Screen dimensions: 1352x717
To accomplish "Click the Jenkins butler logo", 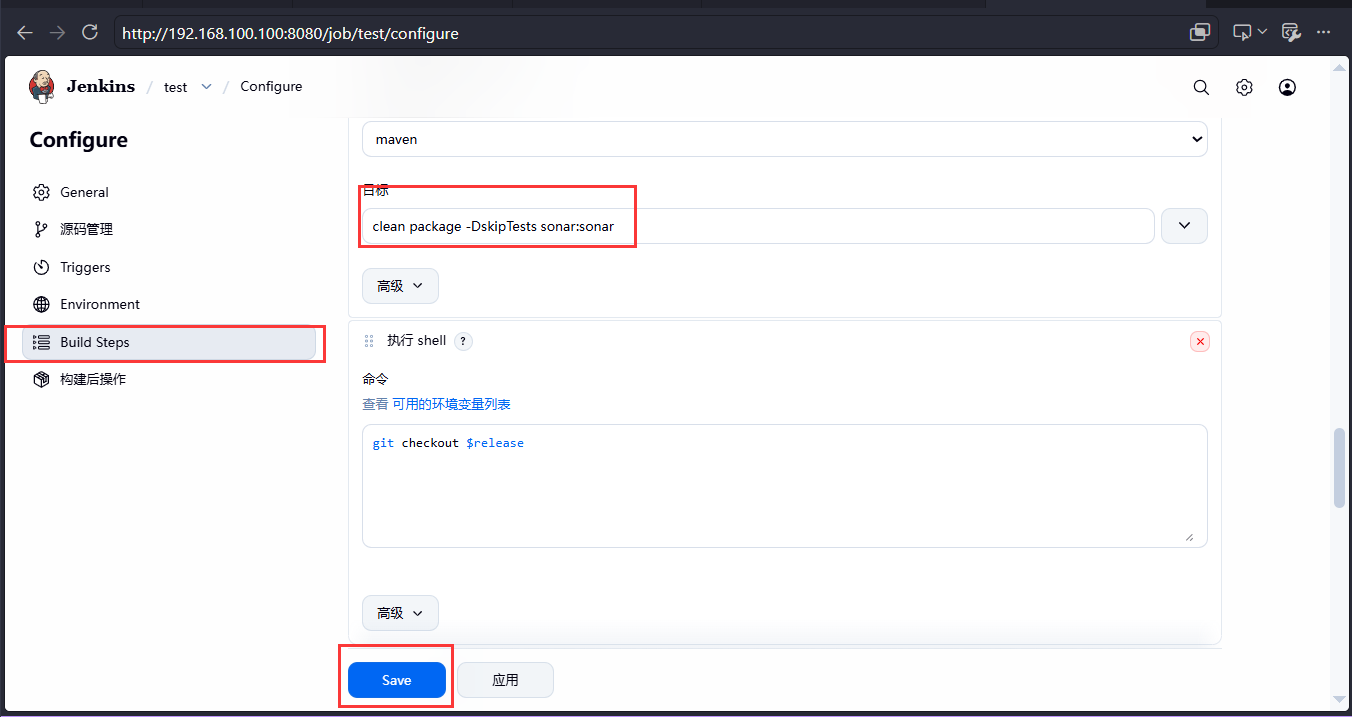I will click(x=42, y=86).
